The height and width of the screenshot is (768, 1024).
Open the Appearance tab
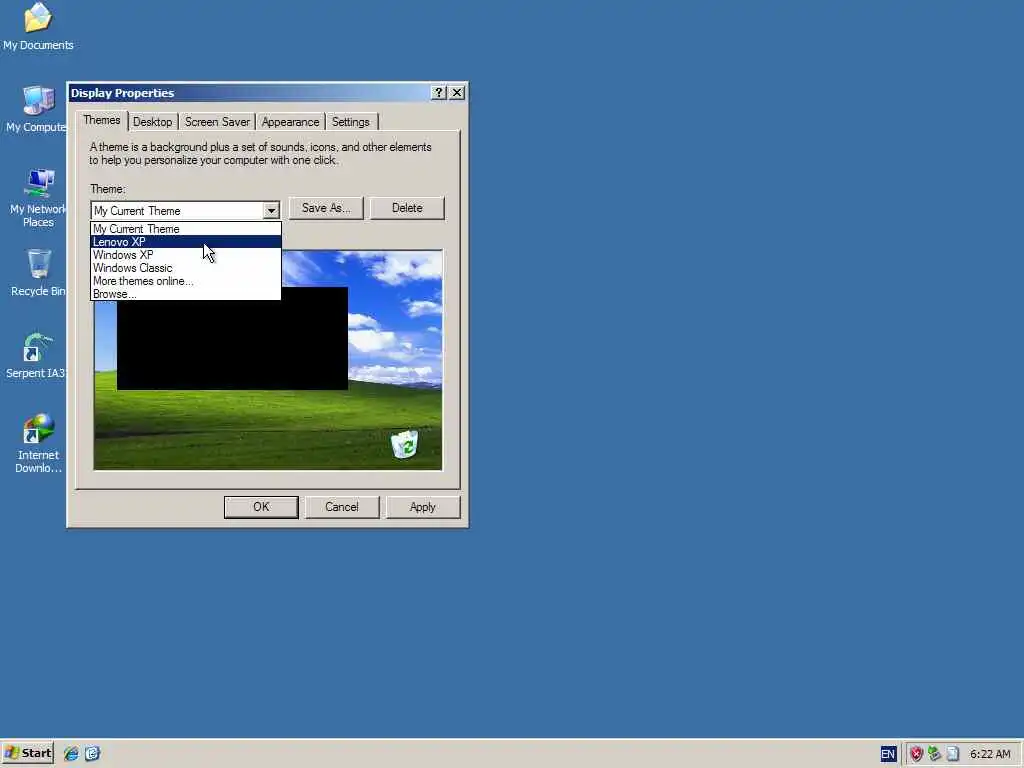coord(291,122)
